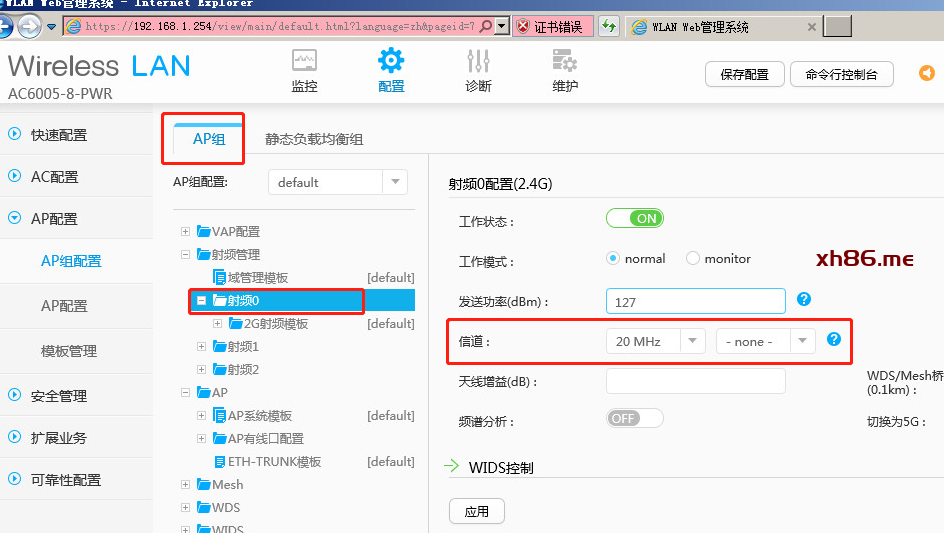Open the 诊断 diagnostics icon
This screenshot has height=533, width=944.
click(478, 62)
